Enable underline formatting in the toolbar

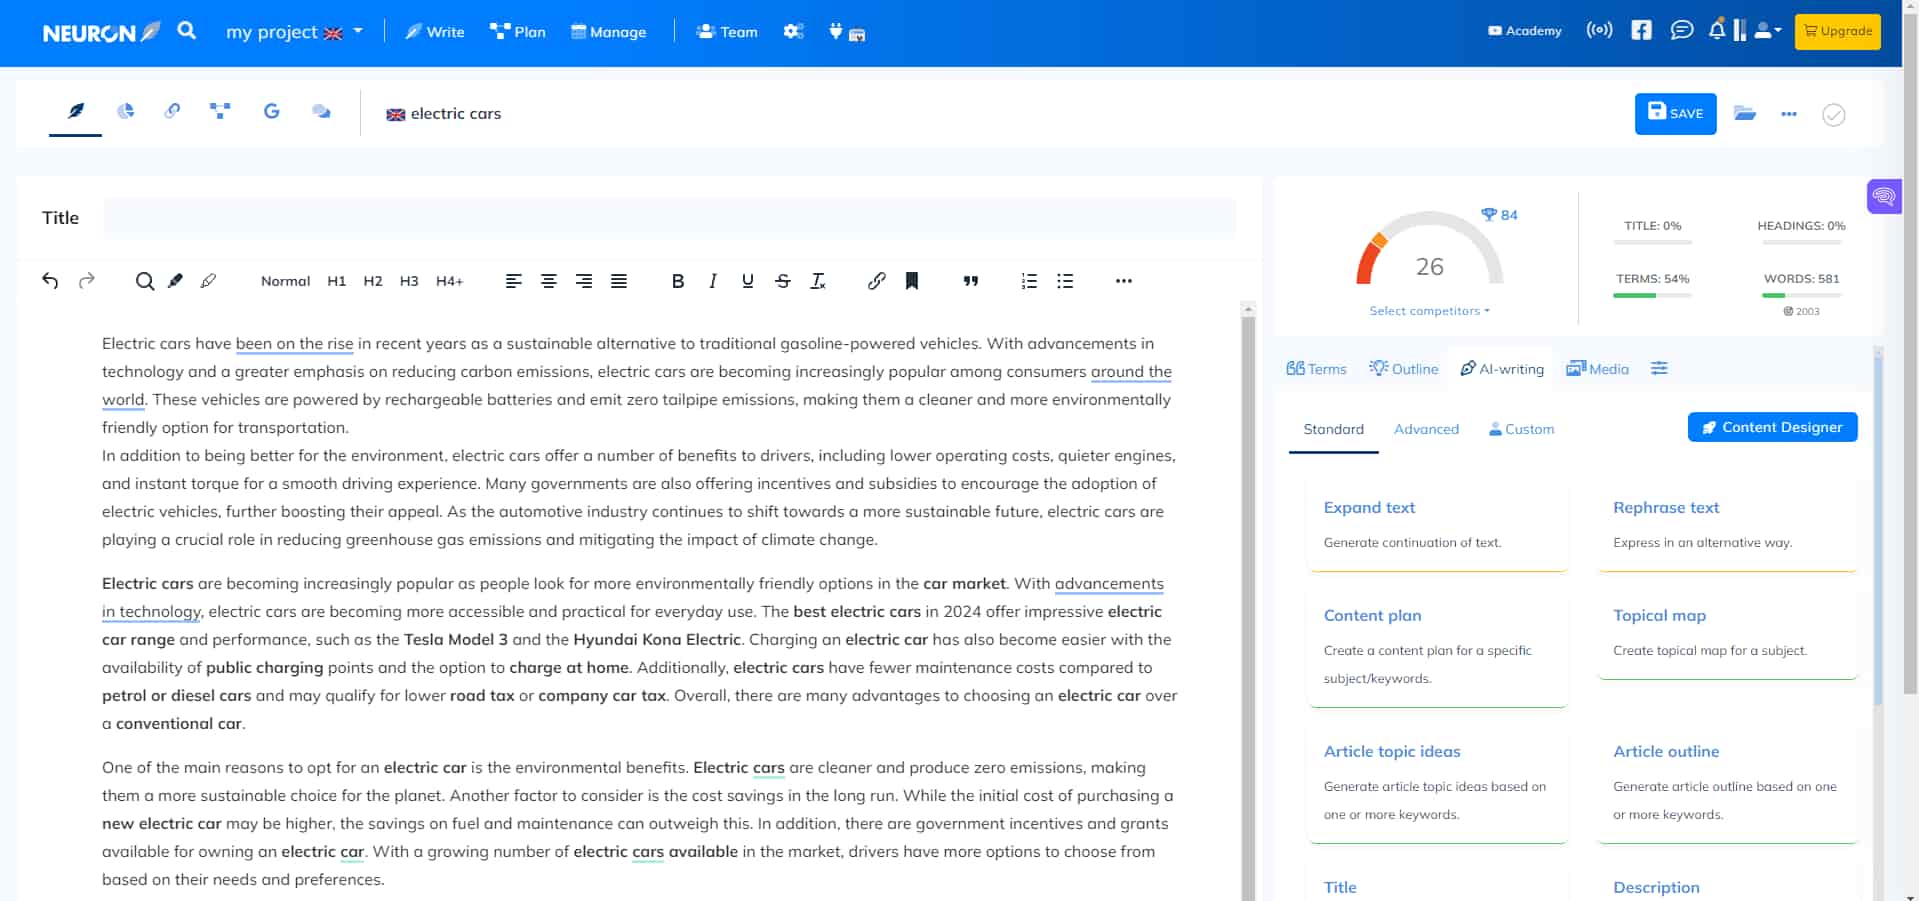coord(747,281)
